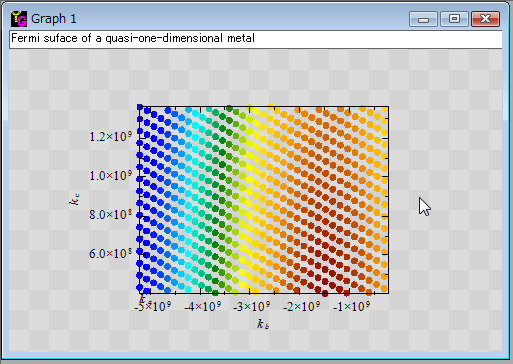The height and width of the screenshot is (364, 513).
Task: Click a dark red data point near the plot bottom
Action: [325, 293]
